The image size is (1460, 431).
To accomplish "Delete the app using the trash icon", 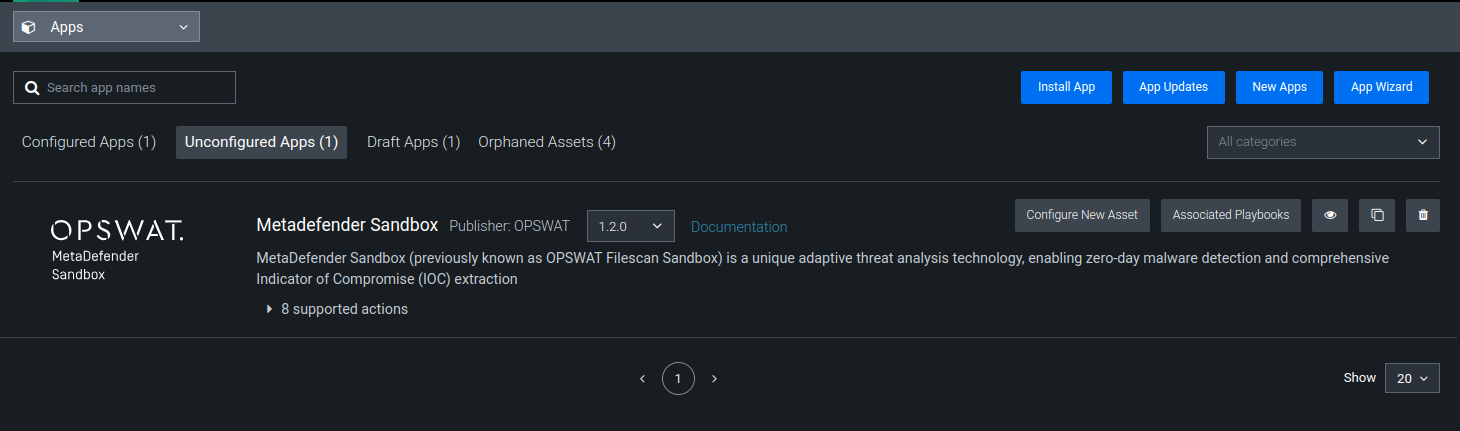I will pyautogui.click(x=1423, y=215).
